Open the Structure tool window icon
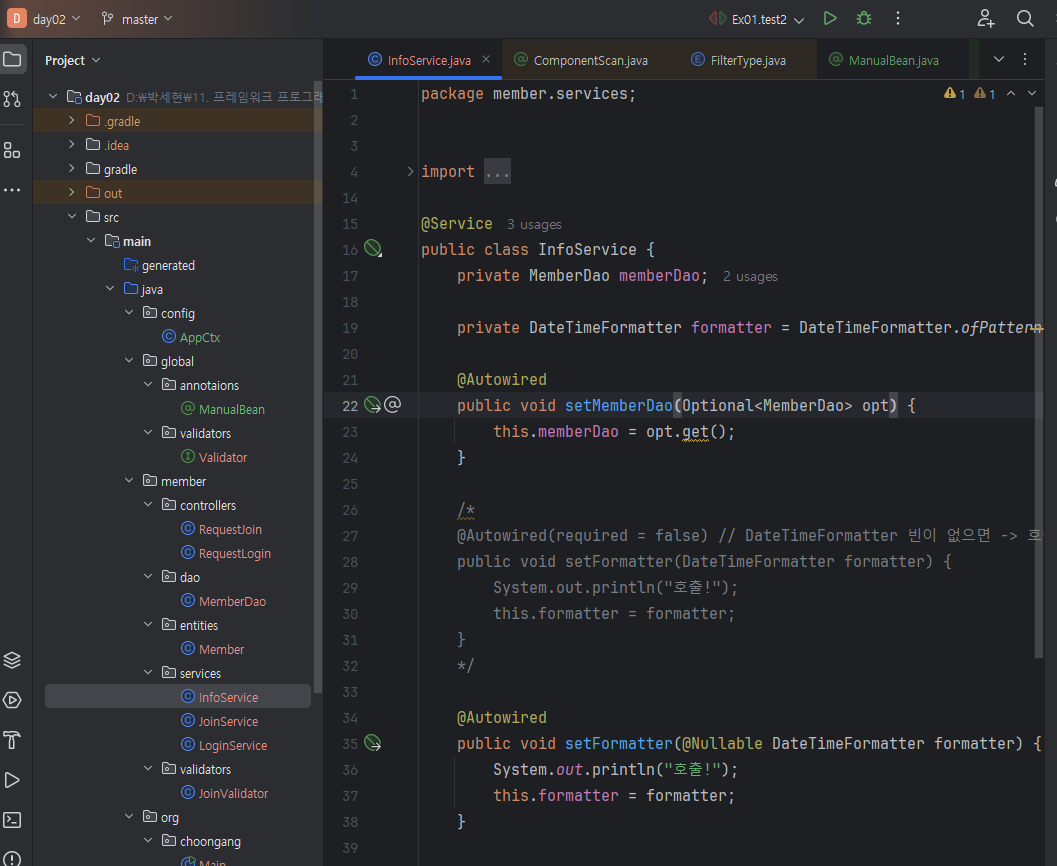Image resolution: width=1057 pixels, height=866 pixels. [12, 150]
